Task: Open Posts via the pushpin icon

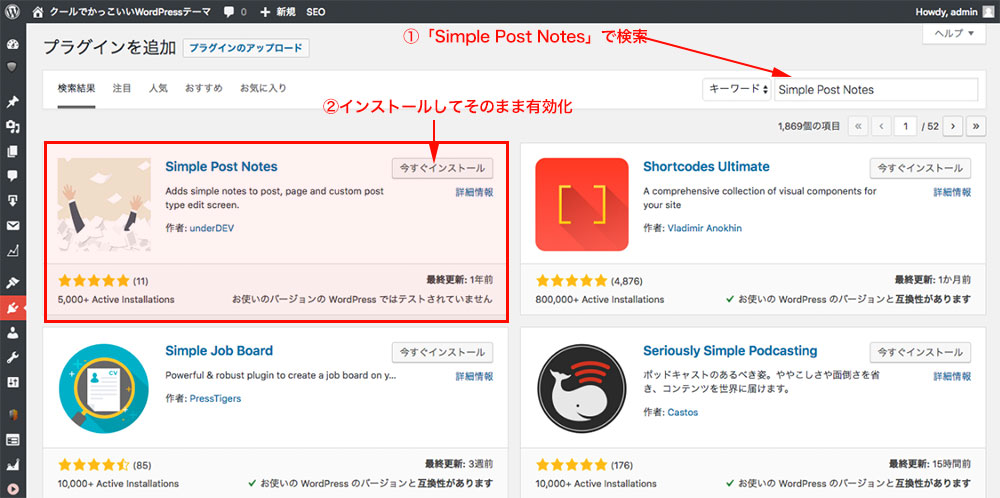Action: click(12, 102)
